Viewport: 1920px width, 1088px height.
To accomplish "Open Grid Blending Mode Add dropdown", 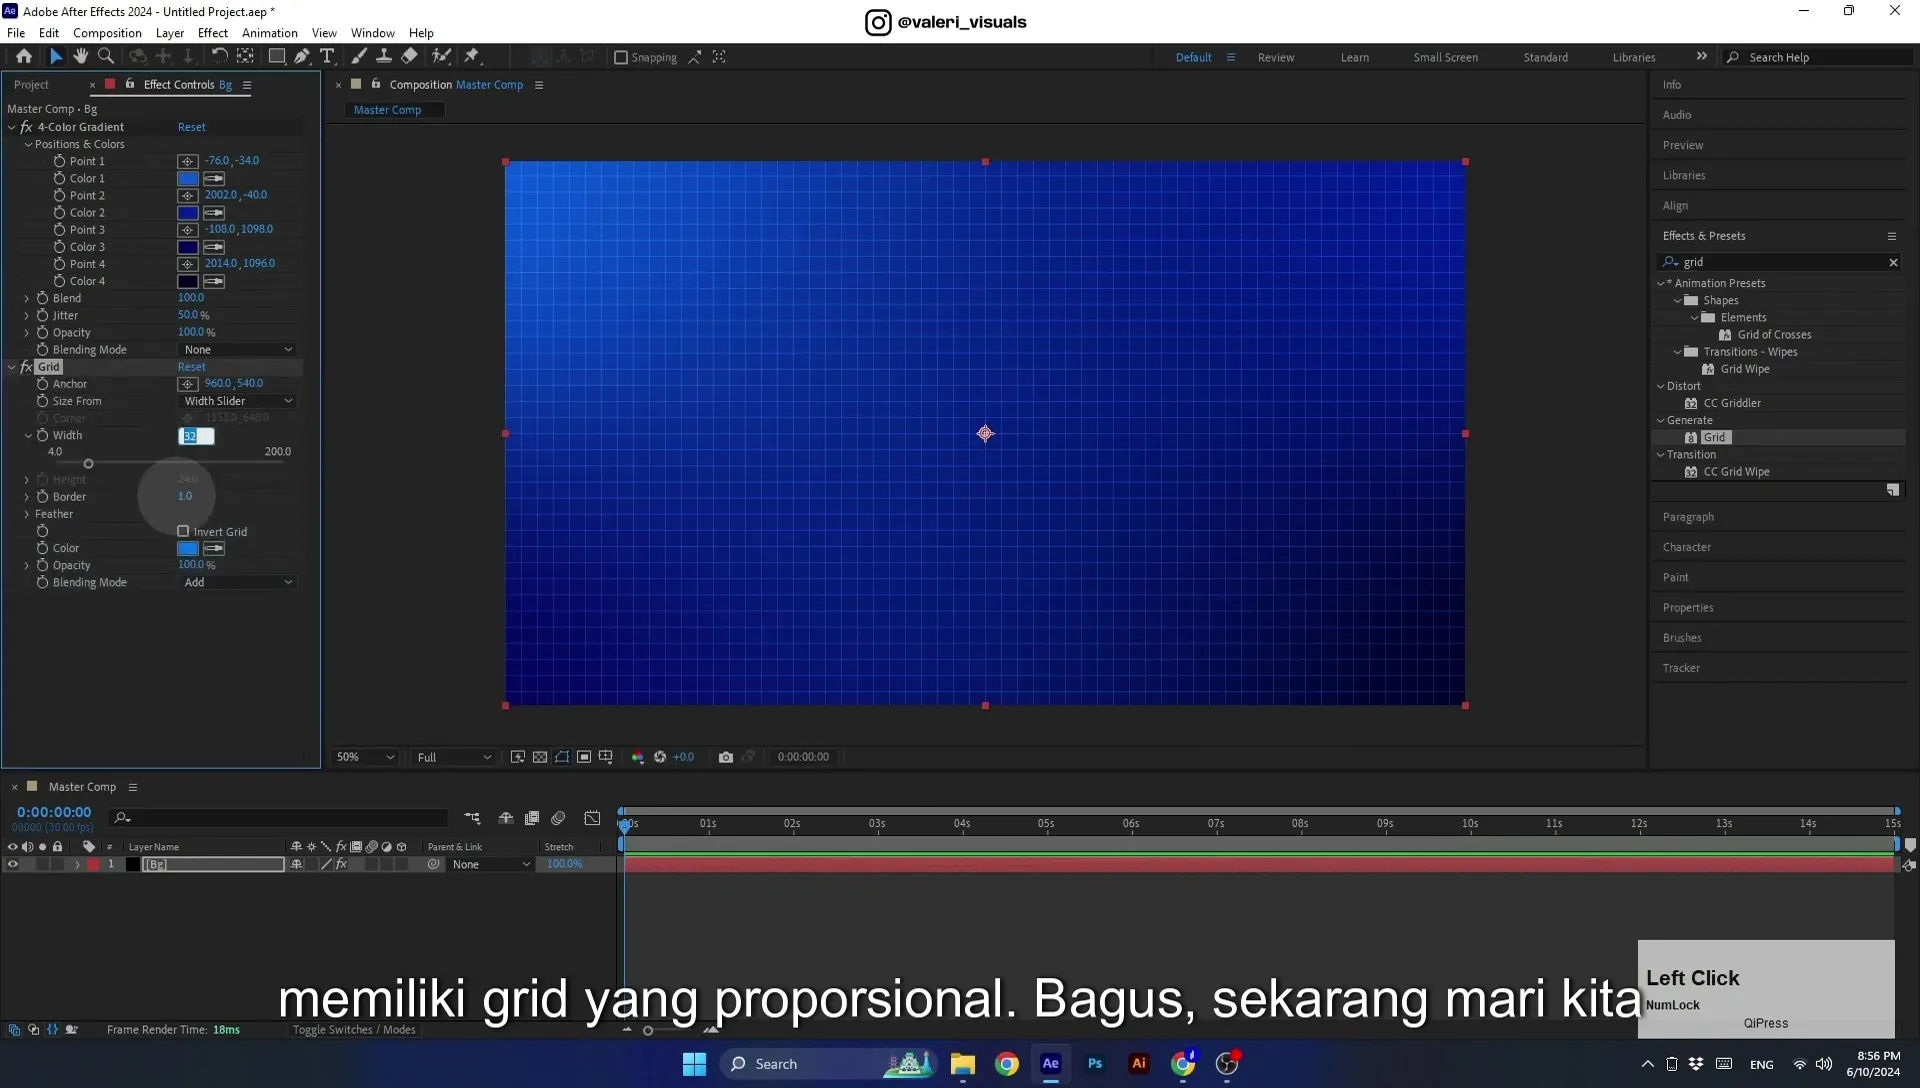I will point(238,582).
